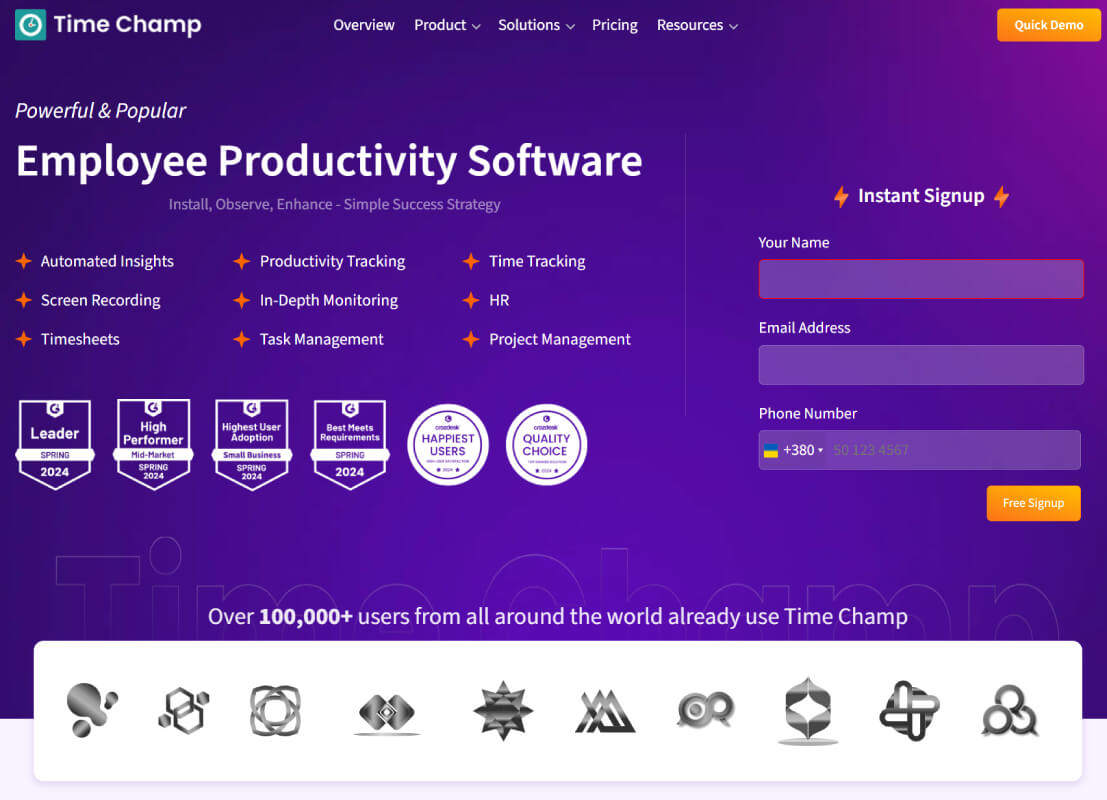Click the Best Meets Requirements badge

coord(349,444)
